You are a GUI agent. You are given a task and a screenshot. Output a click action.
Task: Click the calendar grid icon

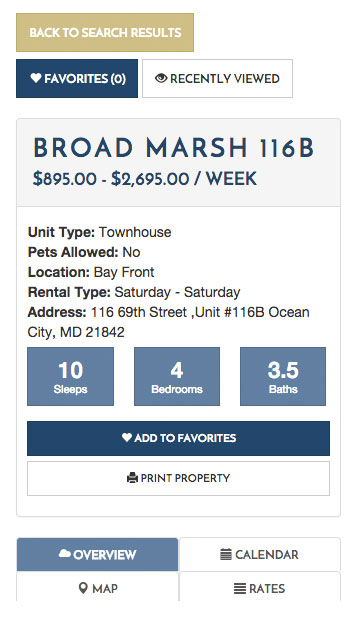click(226, 555)
